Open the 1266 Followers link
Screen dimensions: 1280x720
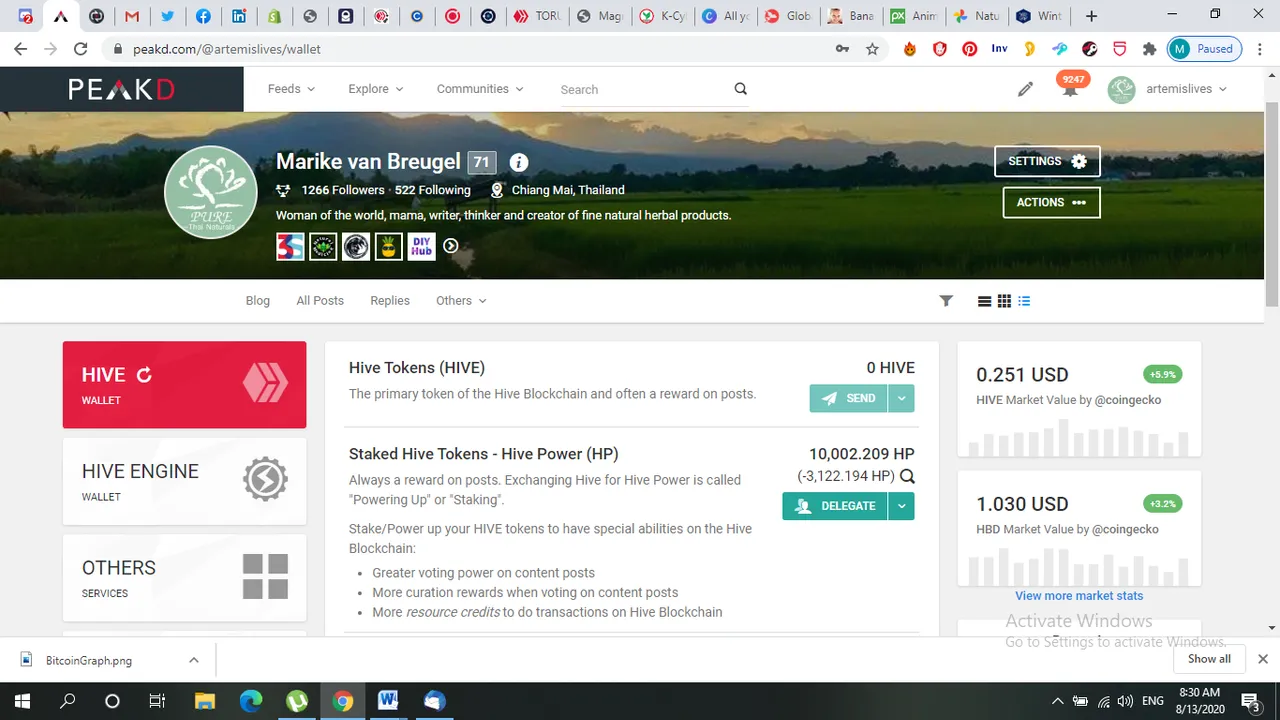click(x=343, y=190)
